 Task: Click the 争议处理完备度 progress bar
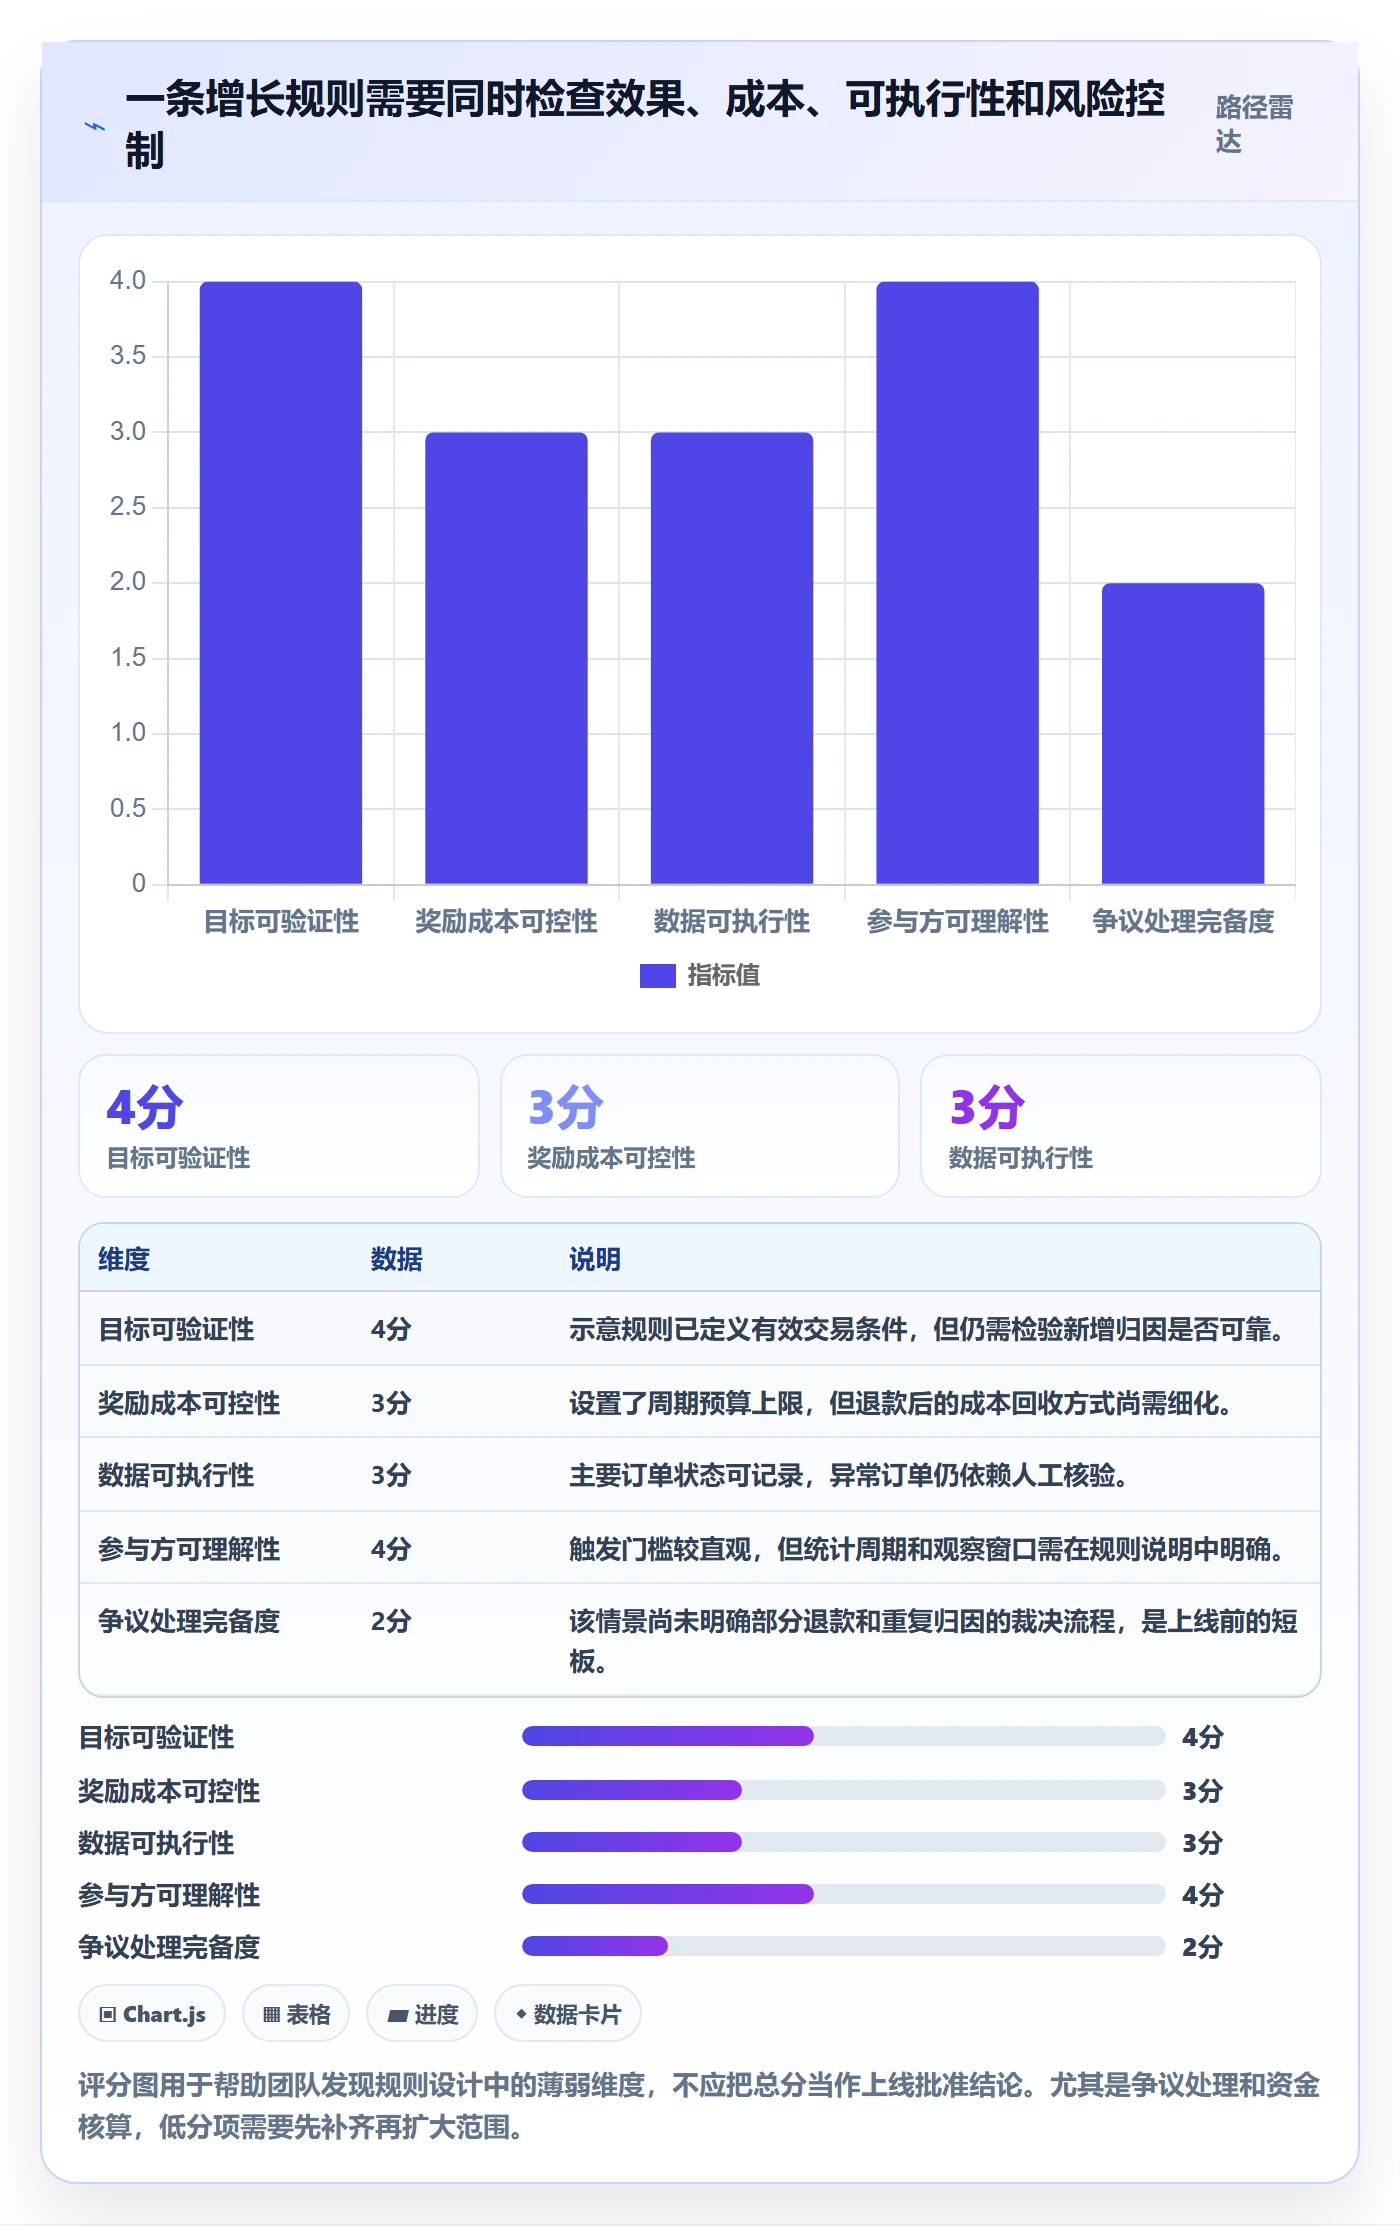point(844,1946)
